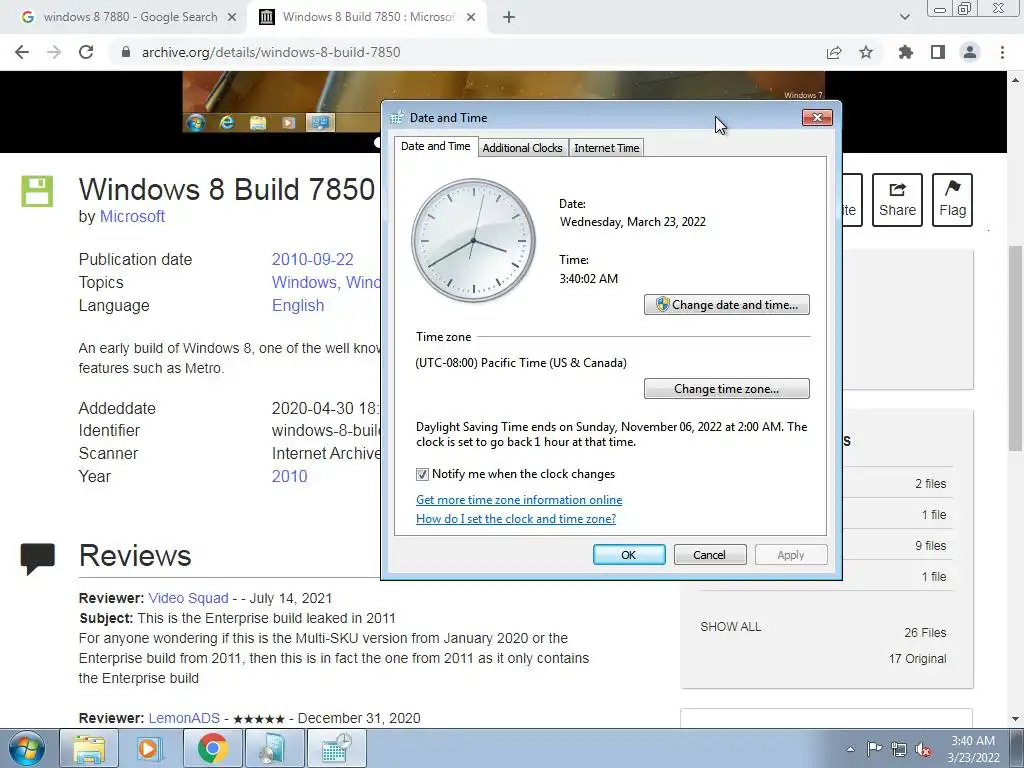Click the 9 files download entry

(930, 545)
